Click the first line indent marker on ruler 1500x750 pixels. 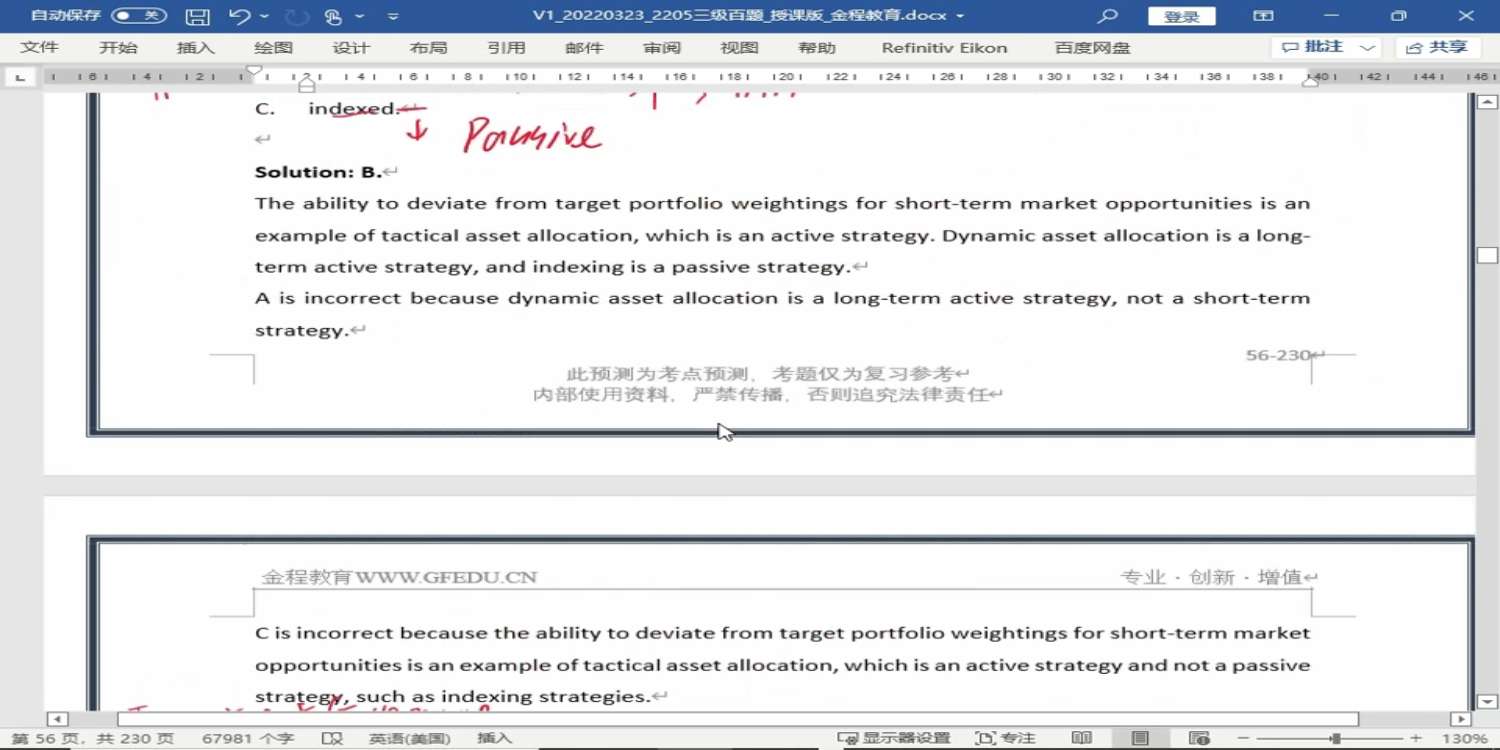(254, 71)
